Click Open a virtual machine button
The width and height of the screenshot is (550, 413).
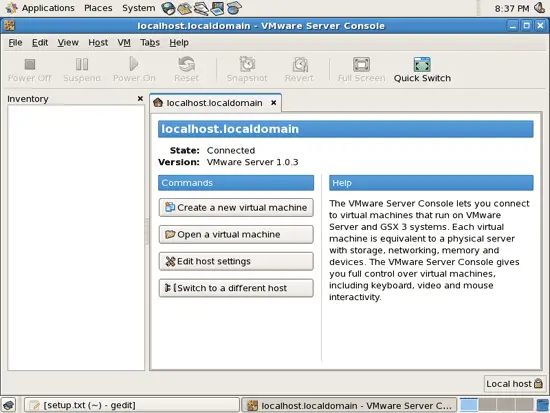click(x=236, y=234)
